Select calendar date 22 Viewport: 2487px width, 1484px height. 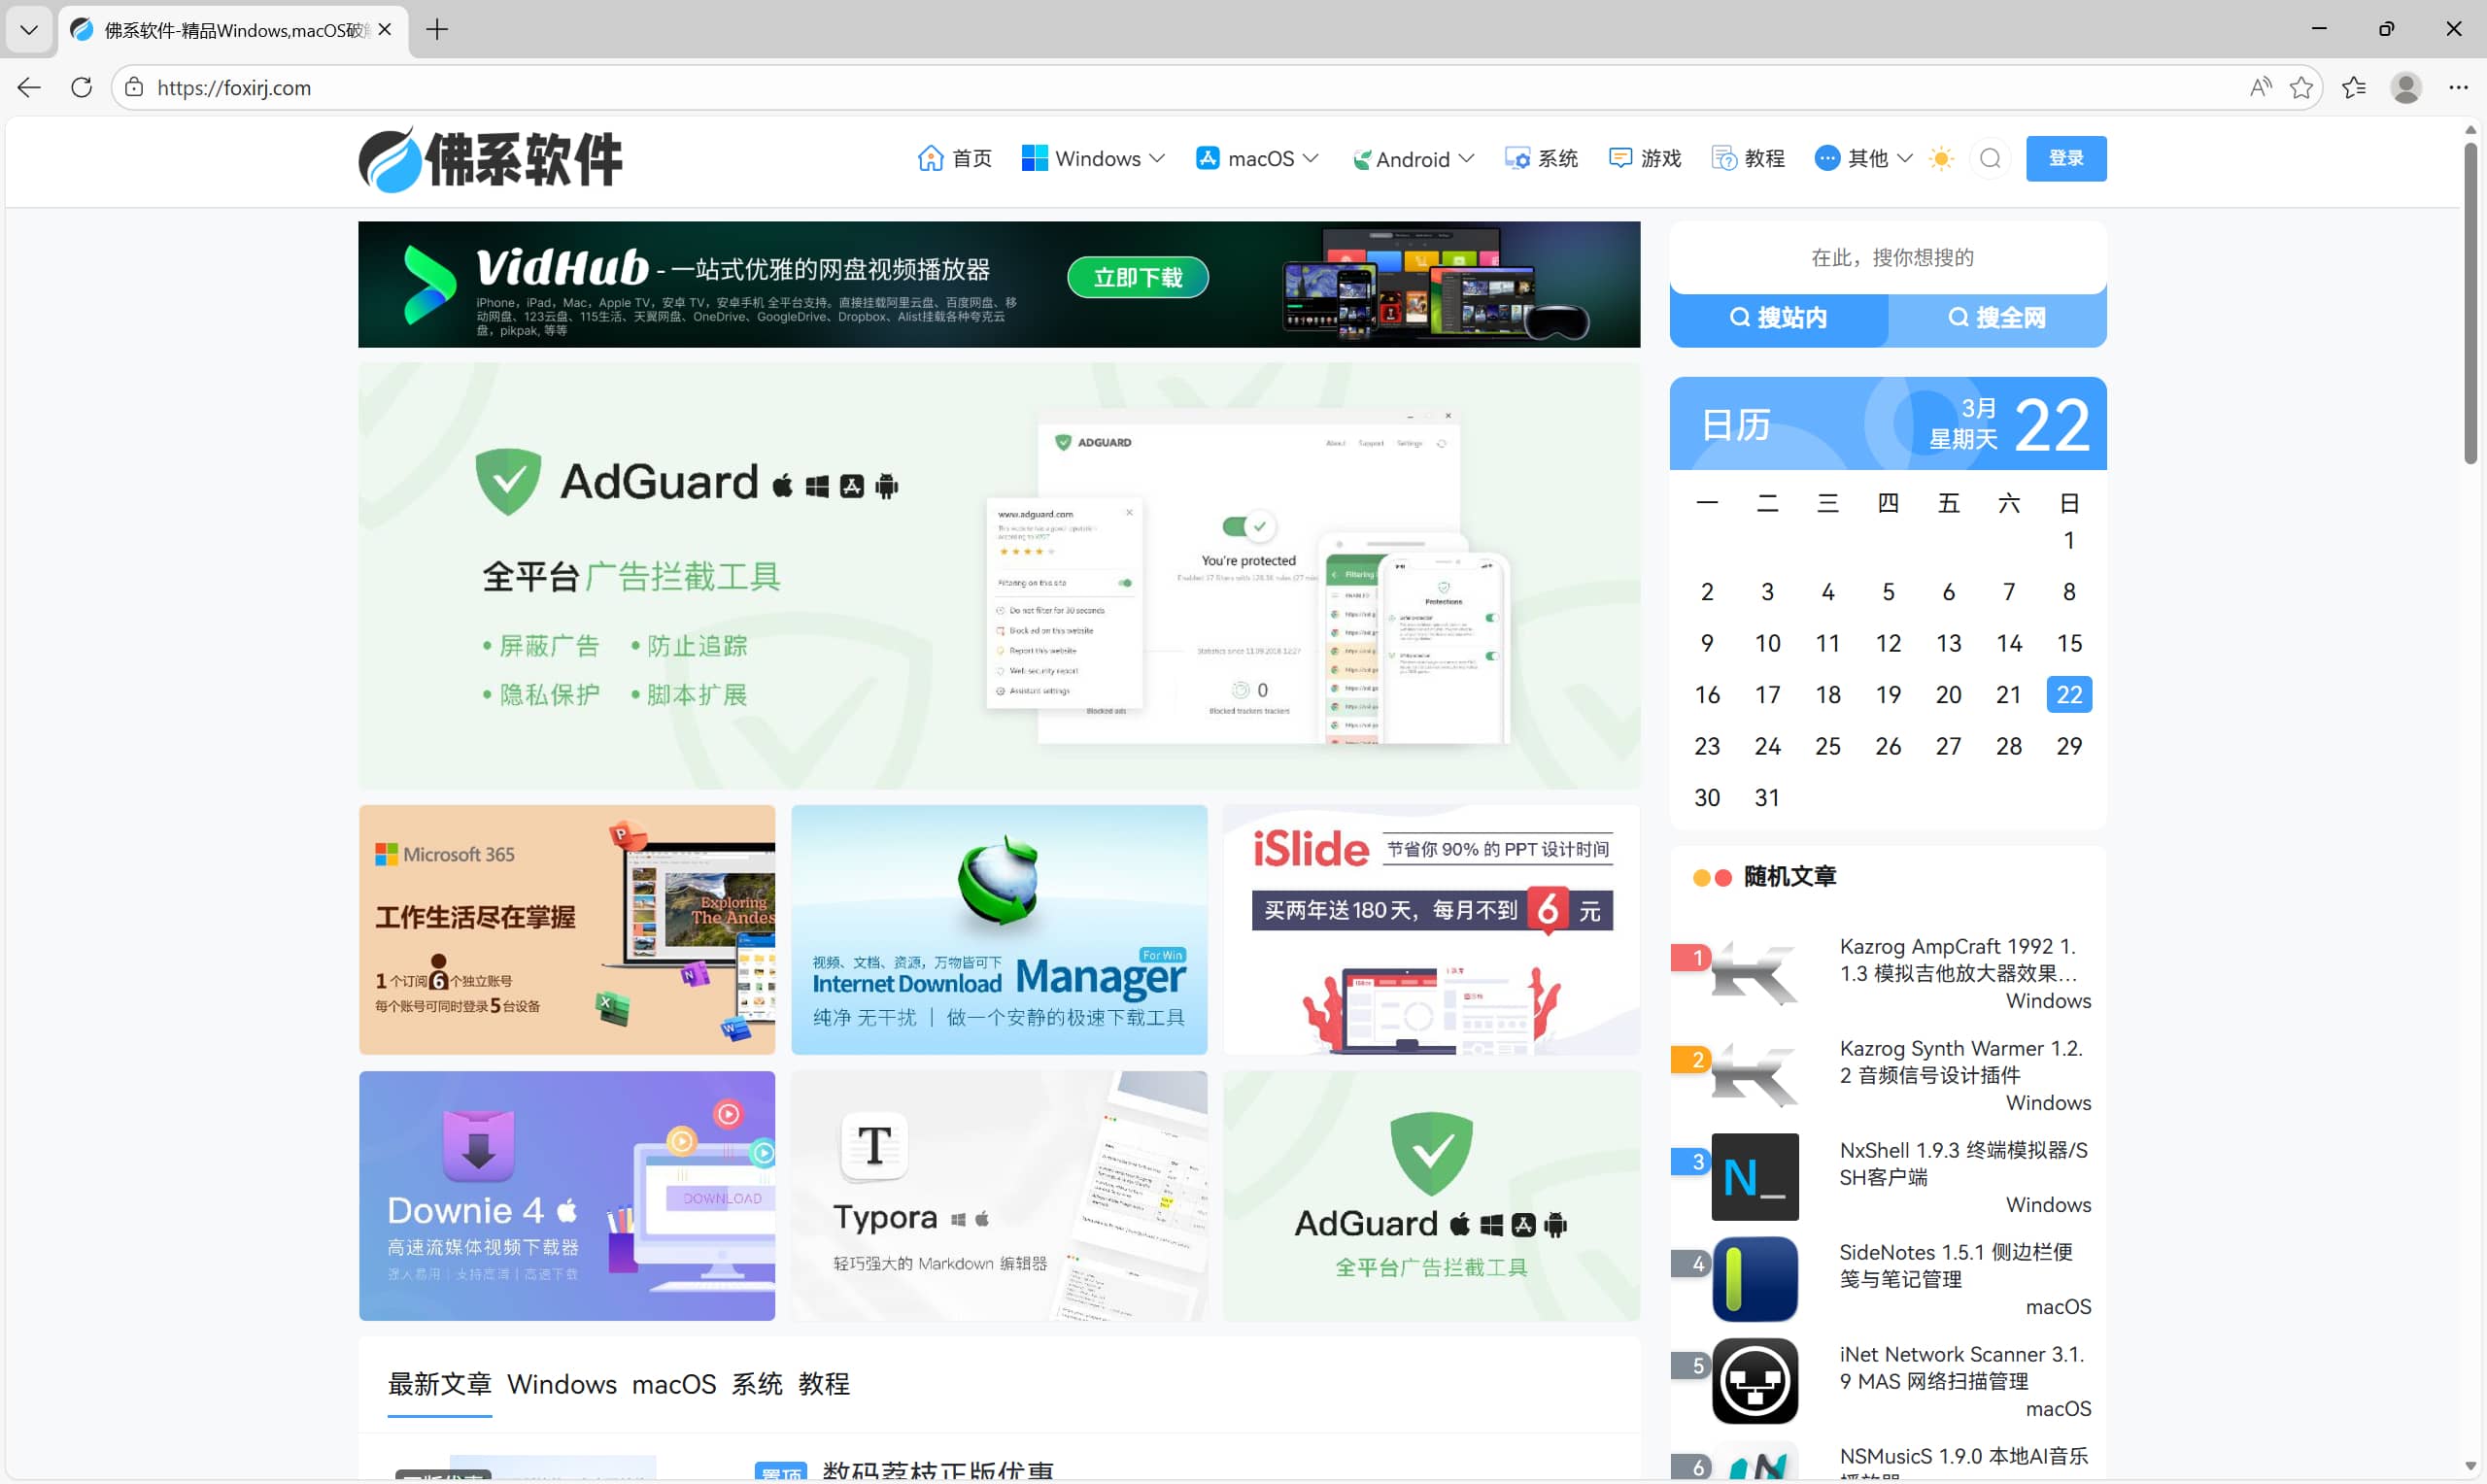click(2069, 695)
